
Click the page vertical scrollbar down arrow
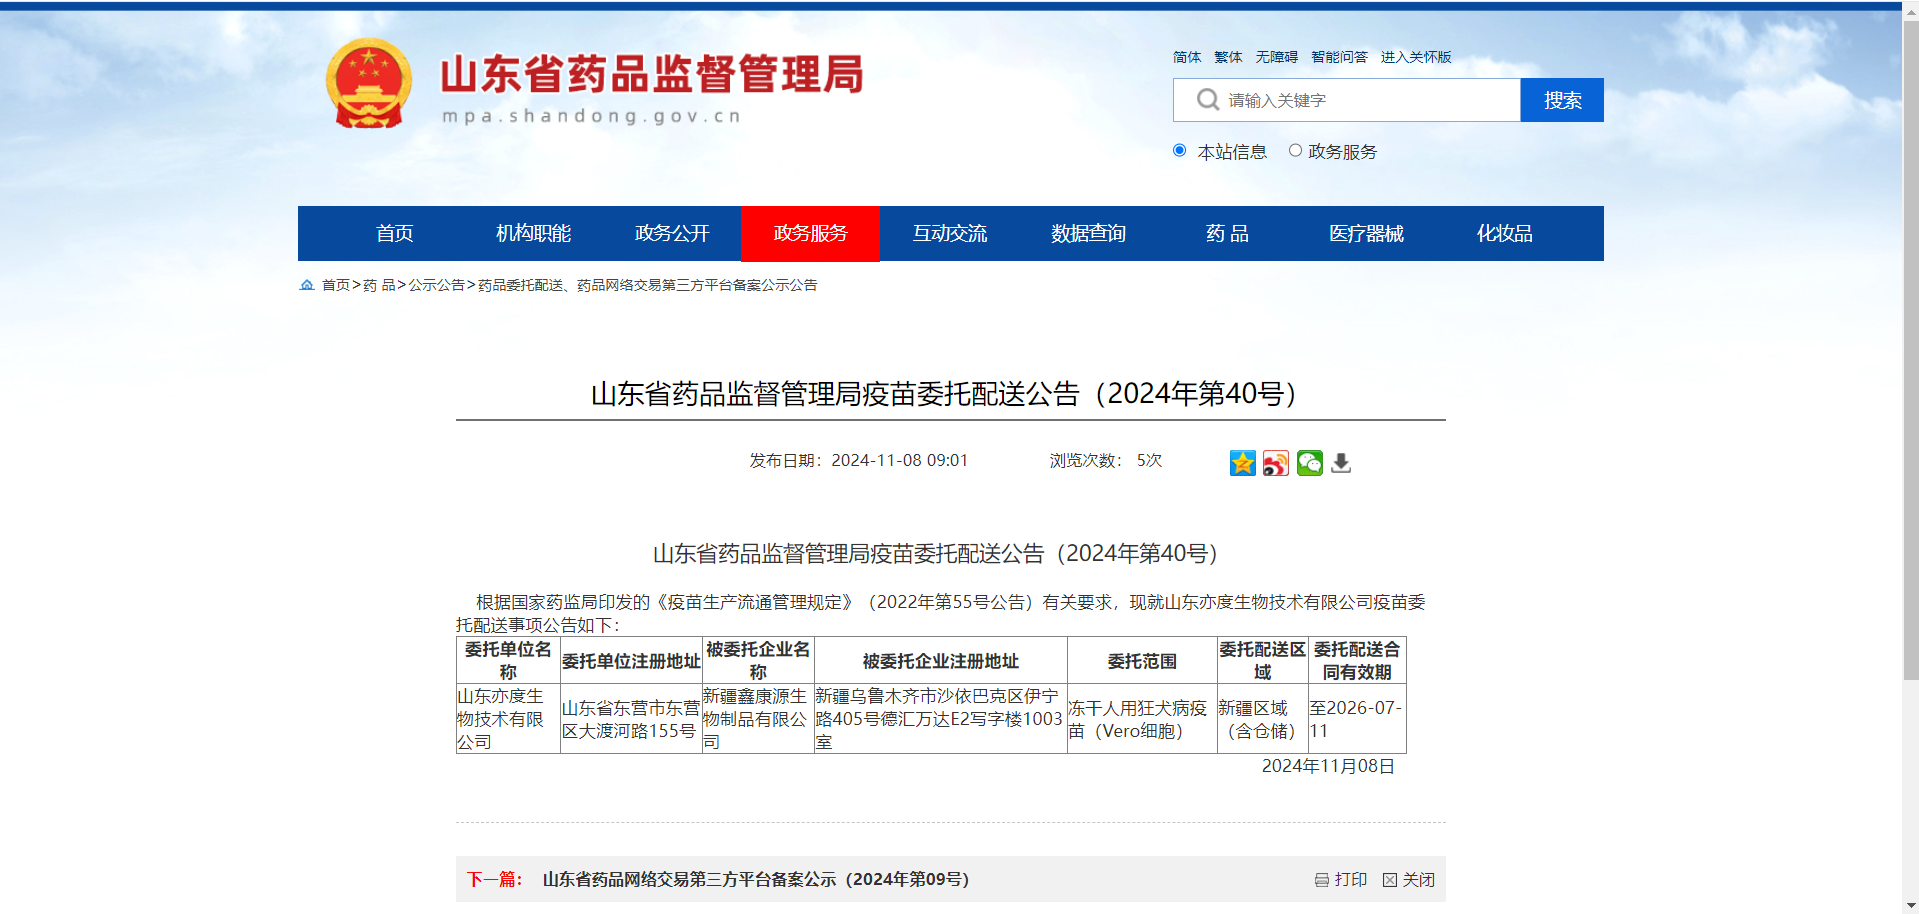(1910, 906)
